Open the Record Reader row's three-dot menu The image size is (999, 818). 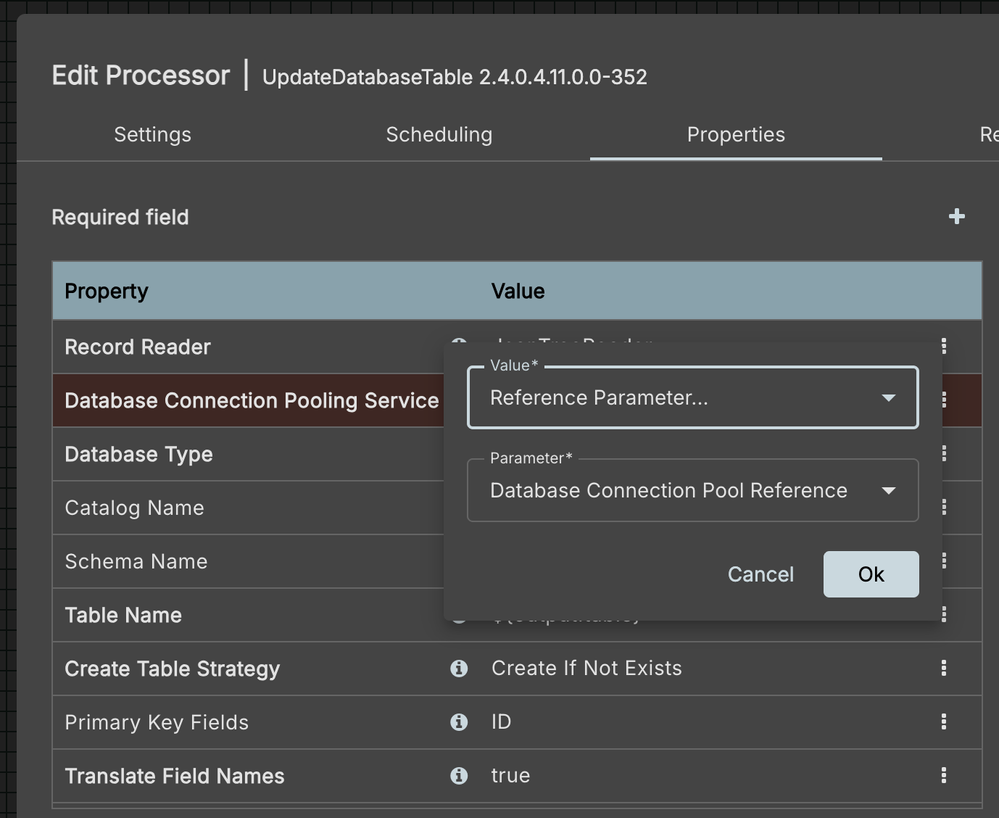(x=943, y=346)
